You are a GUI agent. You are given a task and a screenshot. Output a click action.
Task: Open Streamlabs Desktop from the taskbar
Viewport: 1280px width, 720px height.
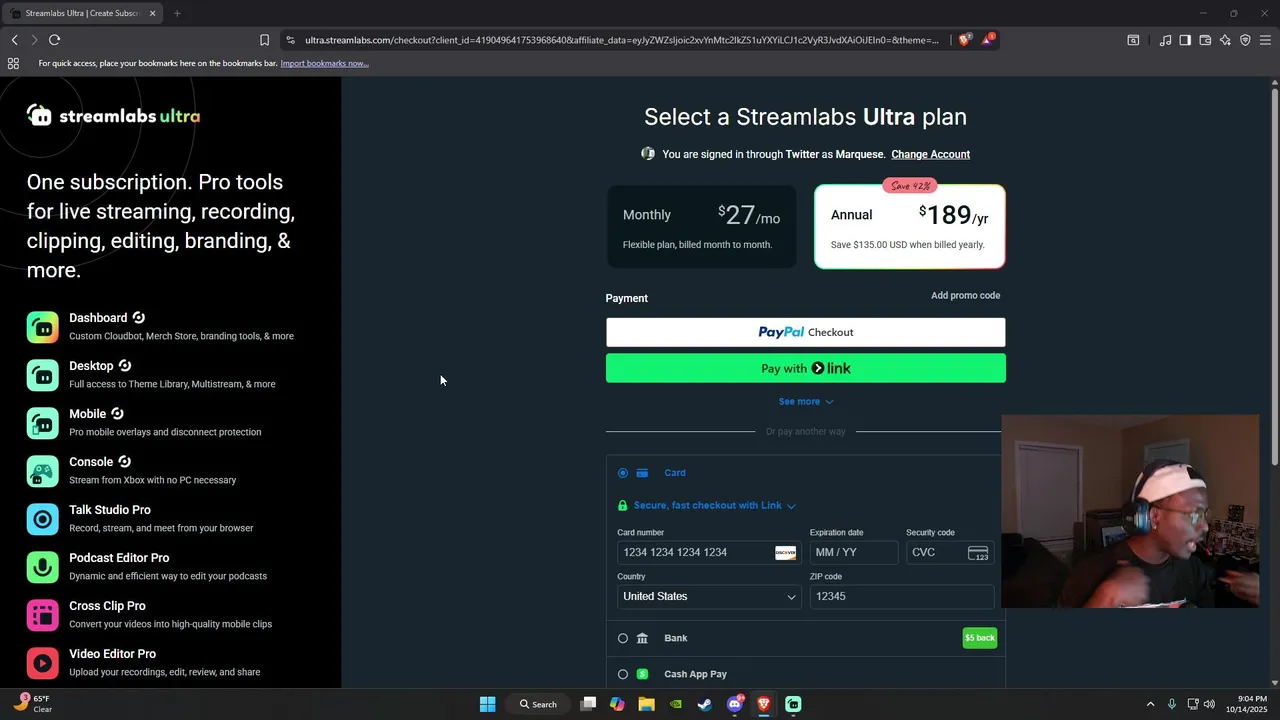click(x=793, y=704)
